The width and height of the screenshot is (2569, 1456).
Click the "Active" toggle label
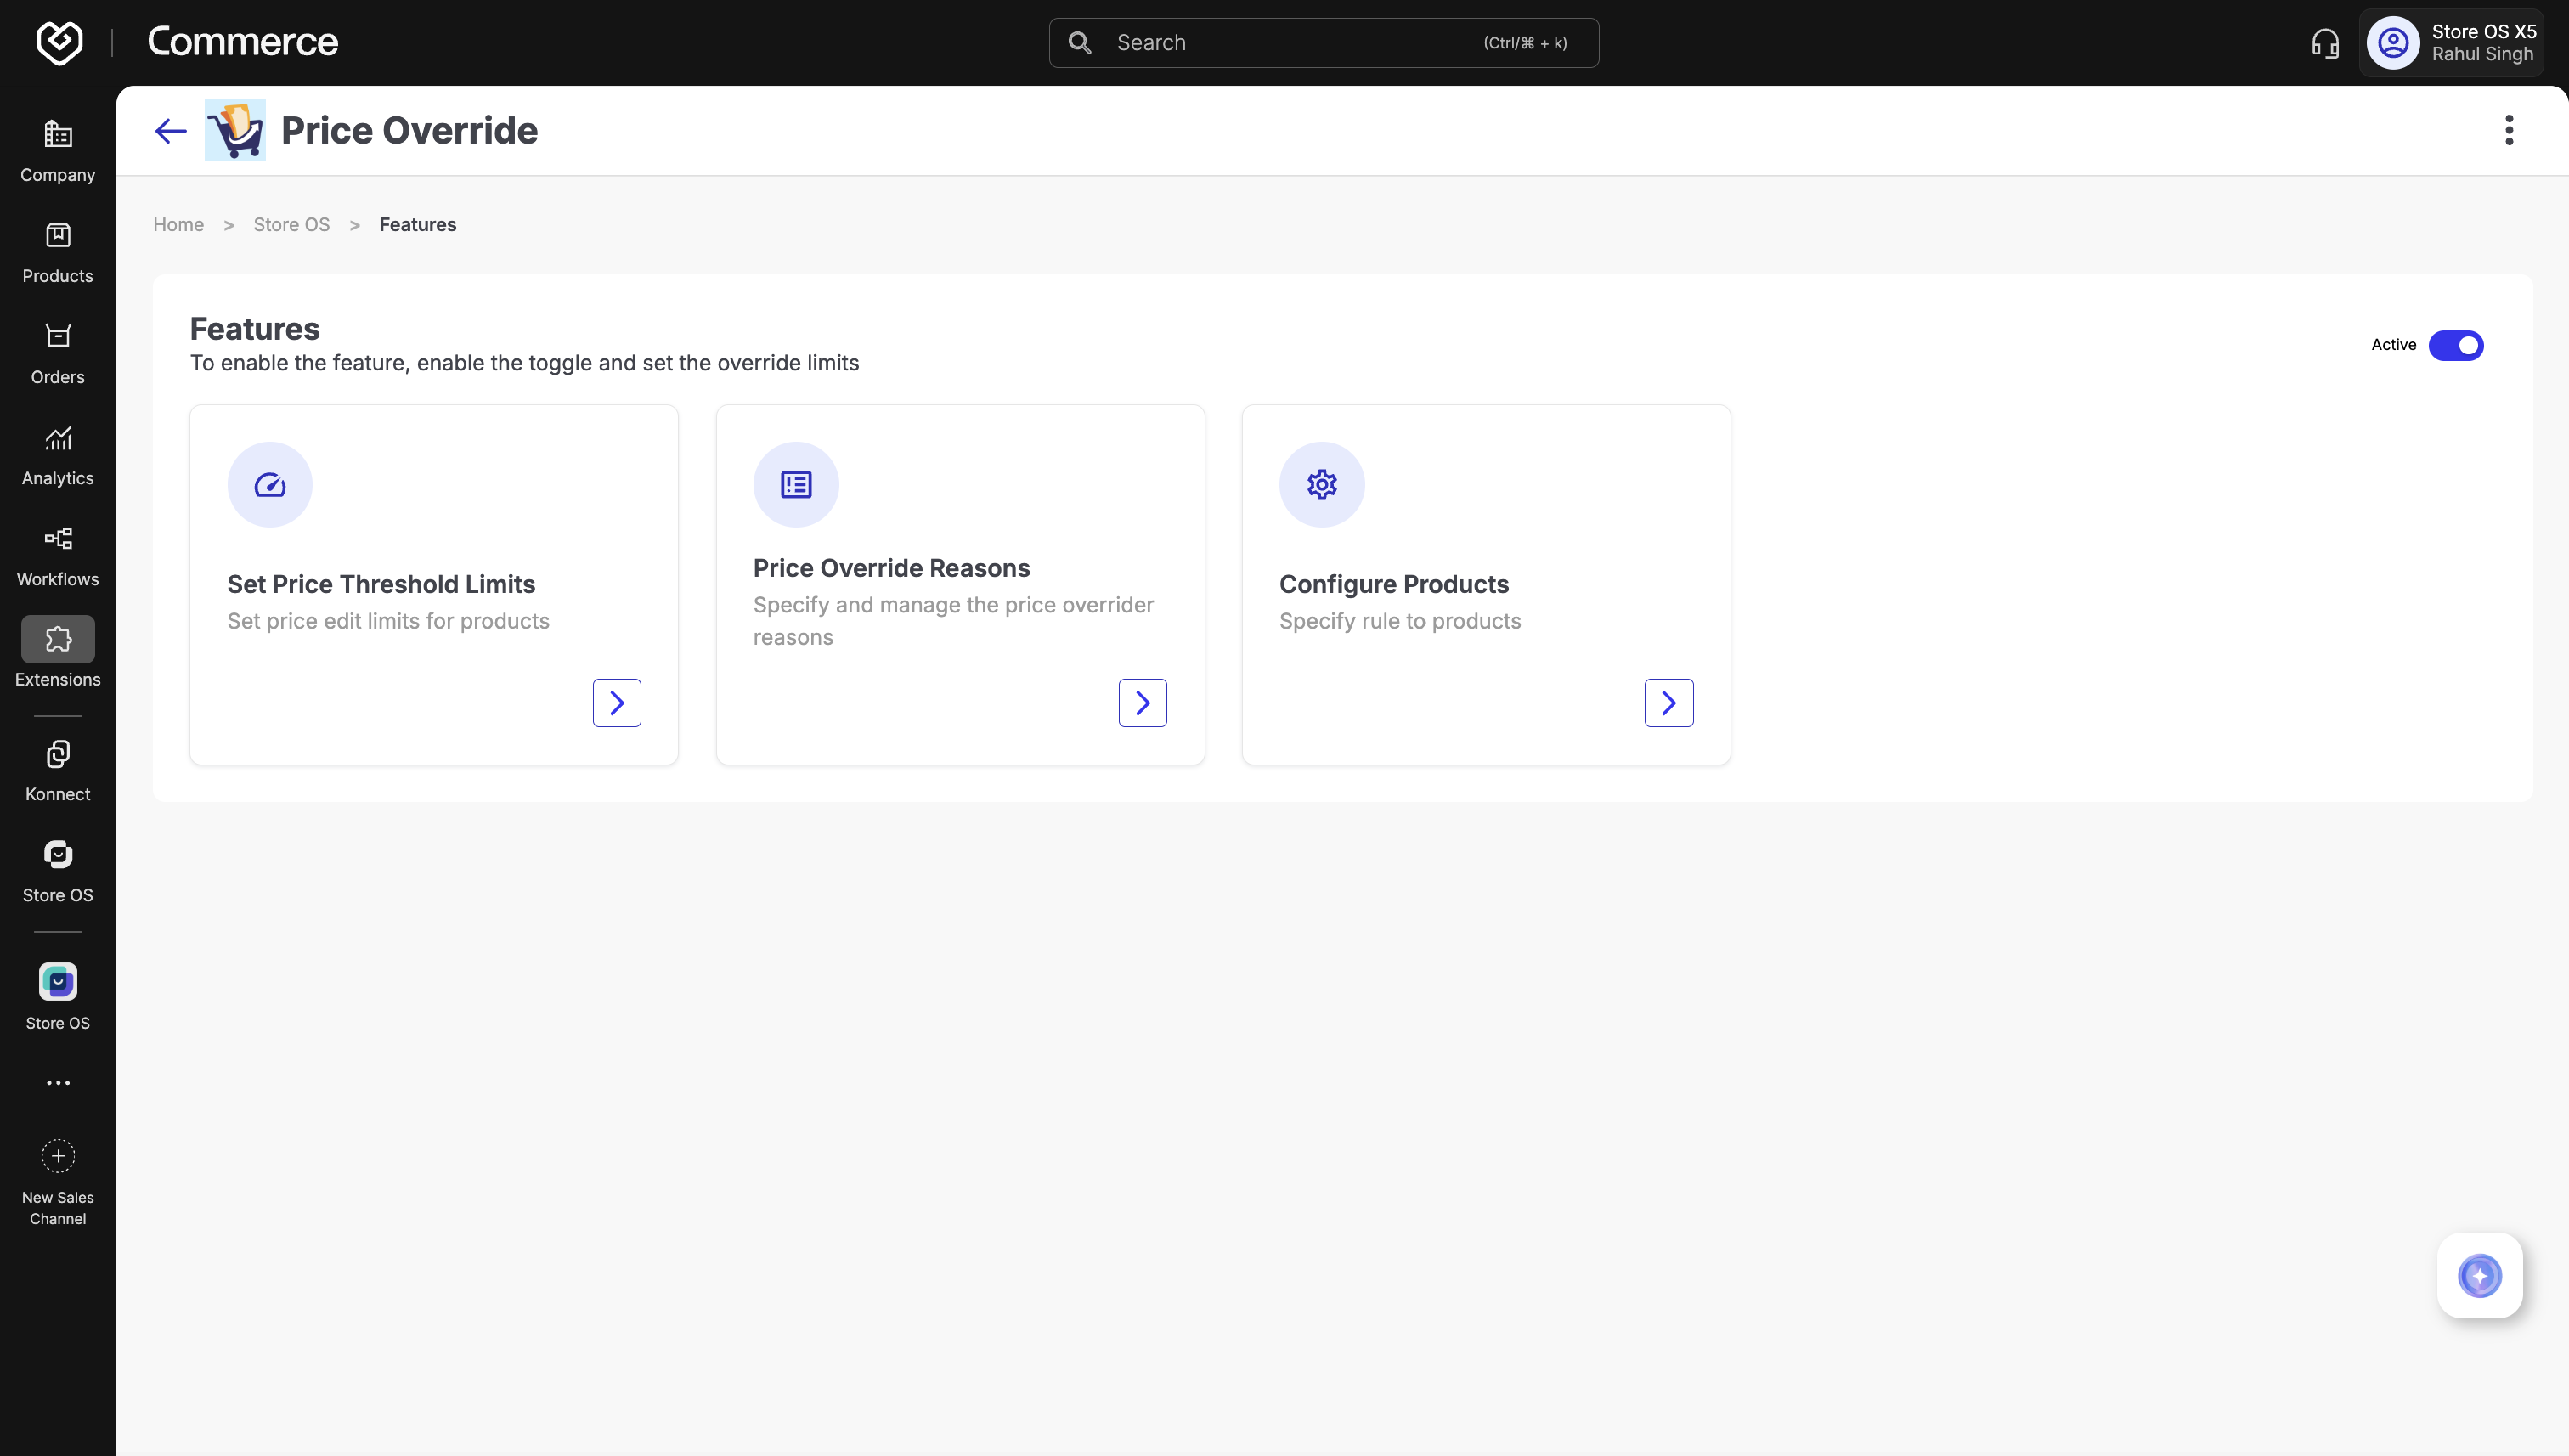pyautogui.click(x=2393, y=345)
